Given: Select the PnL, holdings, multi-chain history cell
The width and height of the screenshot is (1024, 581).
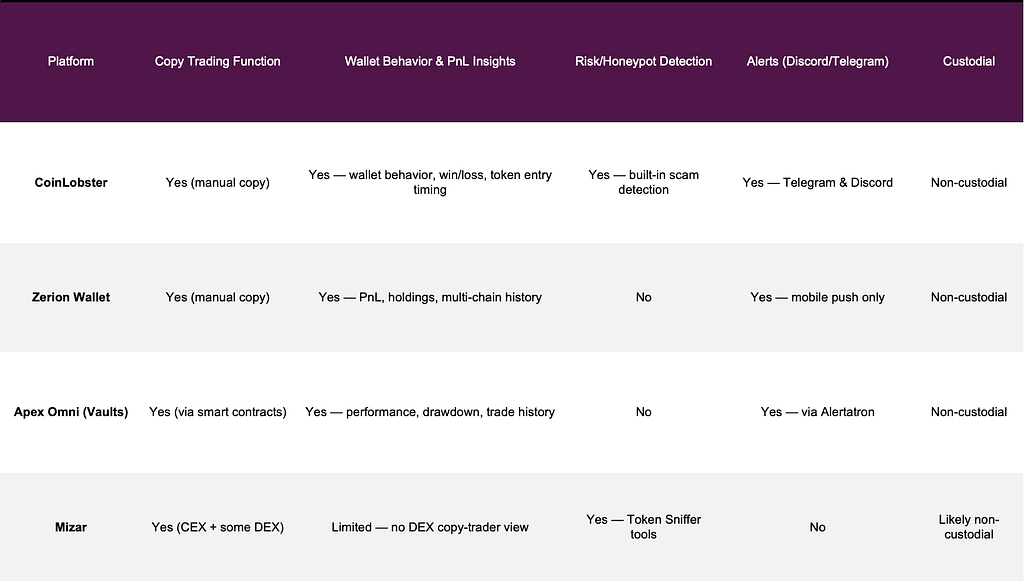Looking at the screenshot, I should 430,297.
